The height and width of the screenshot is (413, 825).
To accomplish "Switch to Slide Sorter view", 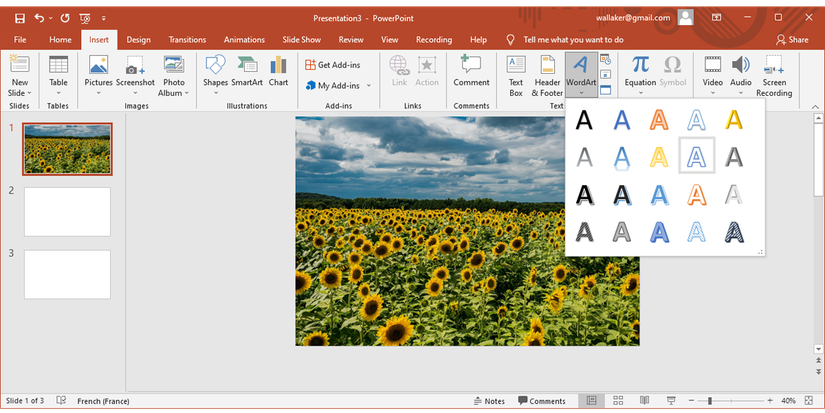I will click(620, 401).
